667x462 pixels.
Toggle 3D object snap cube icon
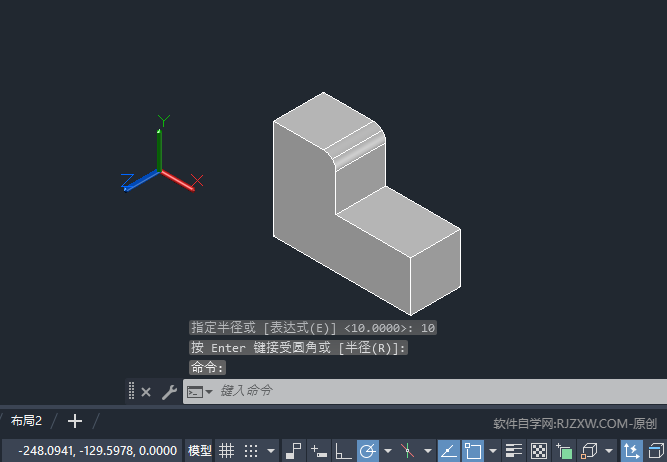[589, 451]
